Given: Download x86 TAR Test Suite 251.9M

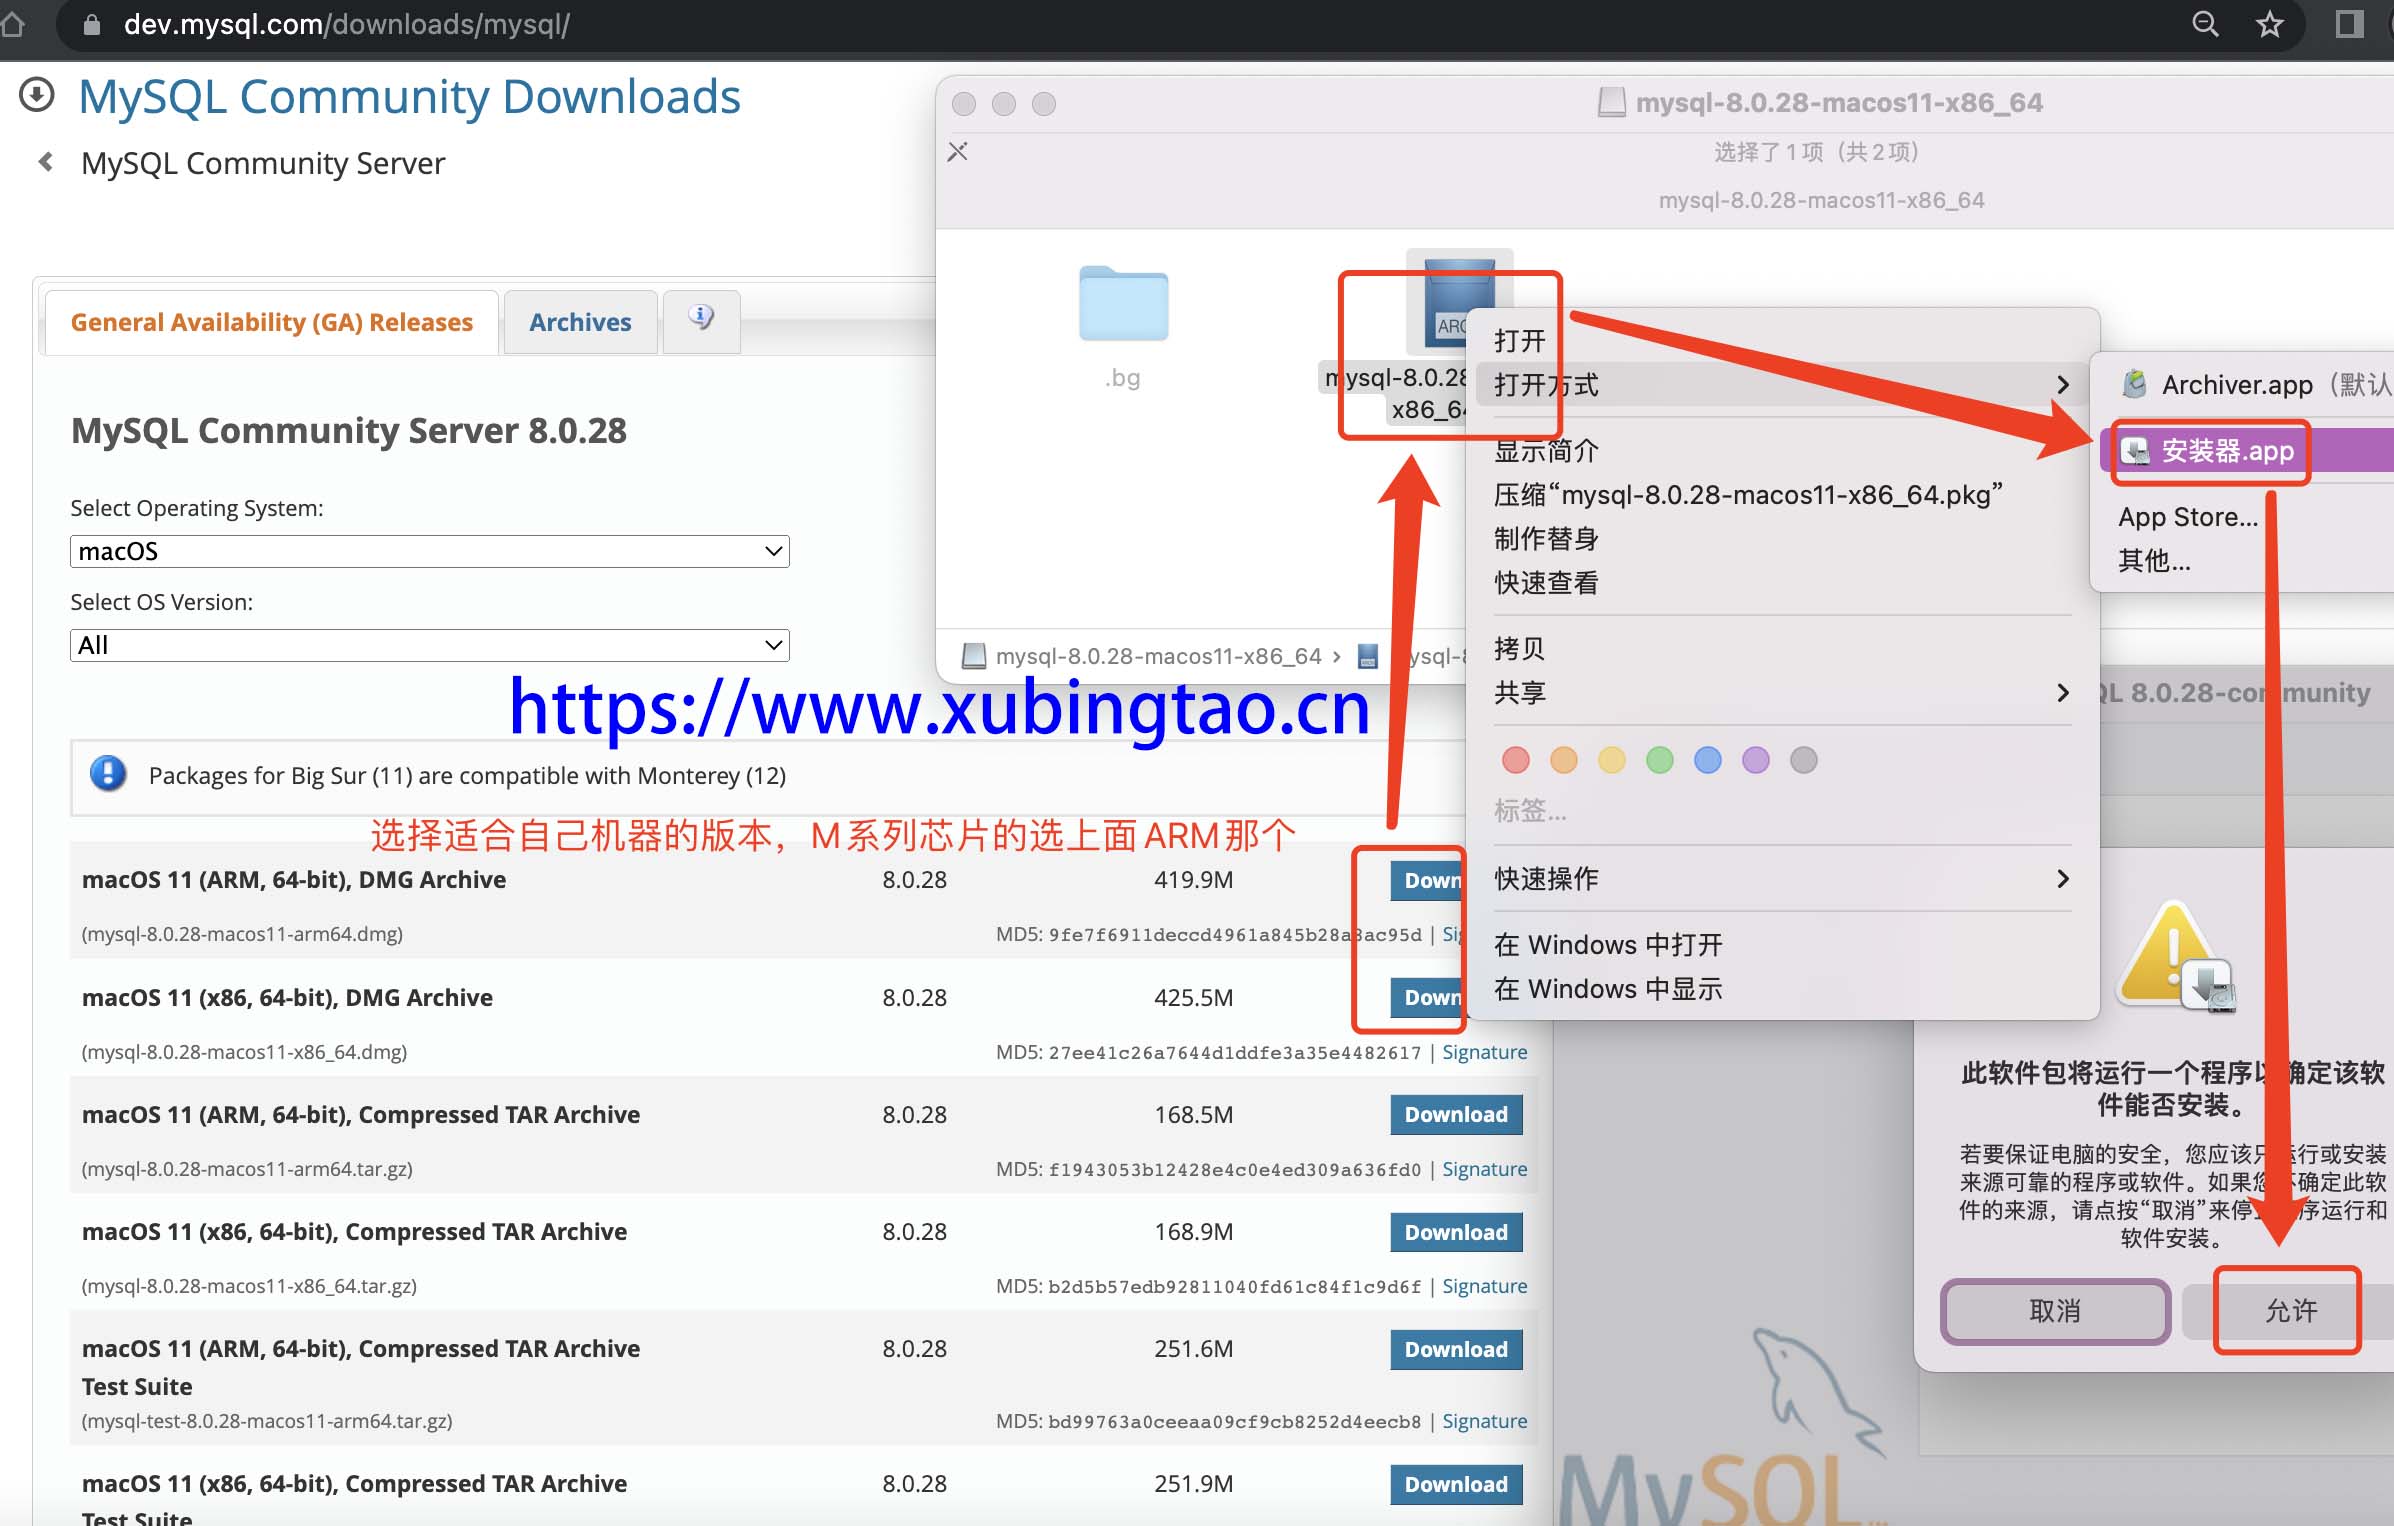Looking at the screenshot, I should pyautogui.click(x=1456, y=1484).
